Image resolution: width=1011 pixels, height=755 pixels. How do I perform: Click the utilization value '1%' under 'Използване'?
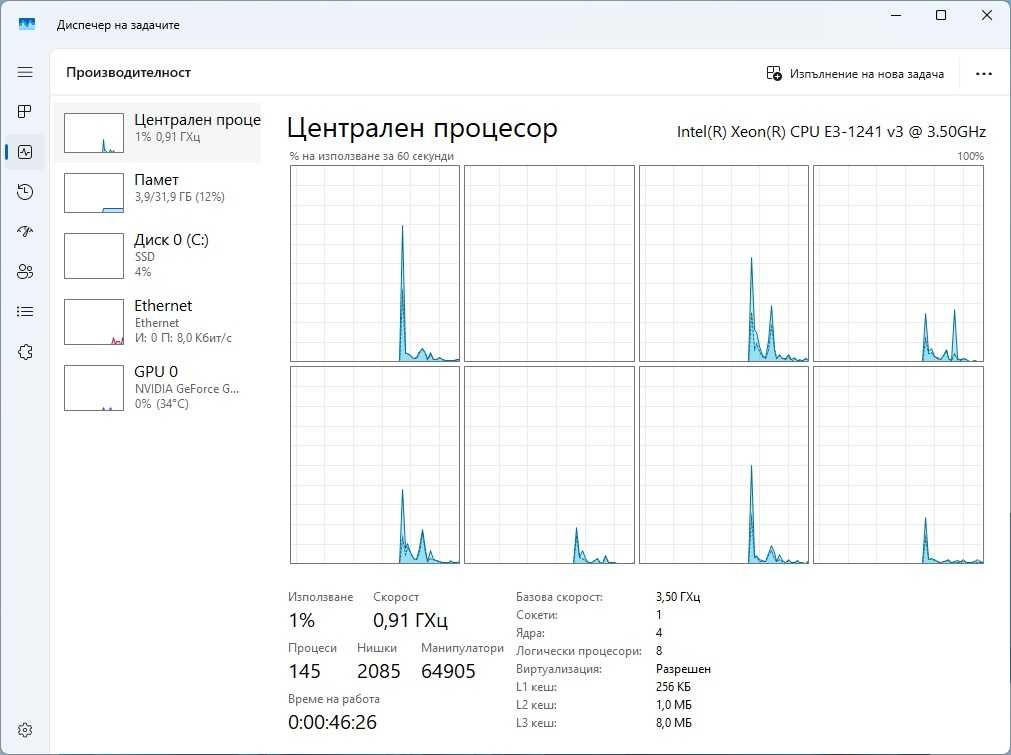click(x=301, y=620)
